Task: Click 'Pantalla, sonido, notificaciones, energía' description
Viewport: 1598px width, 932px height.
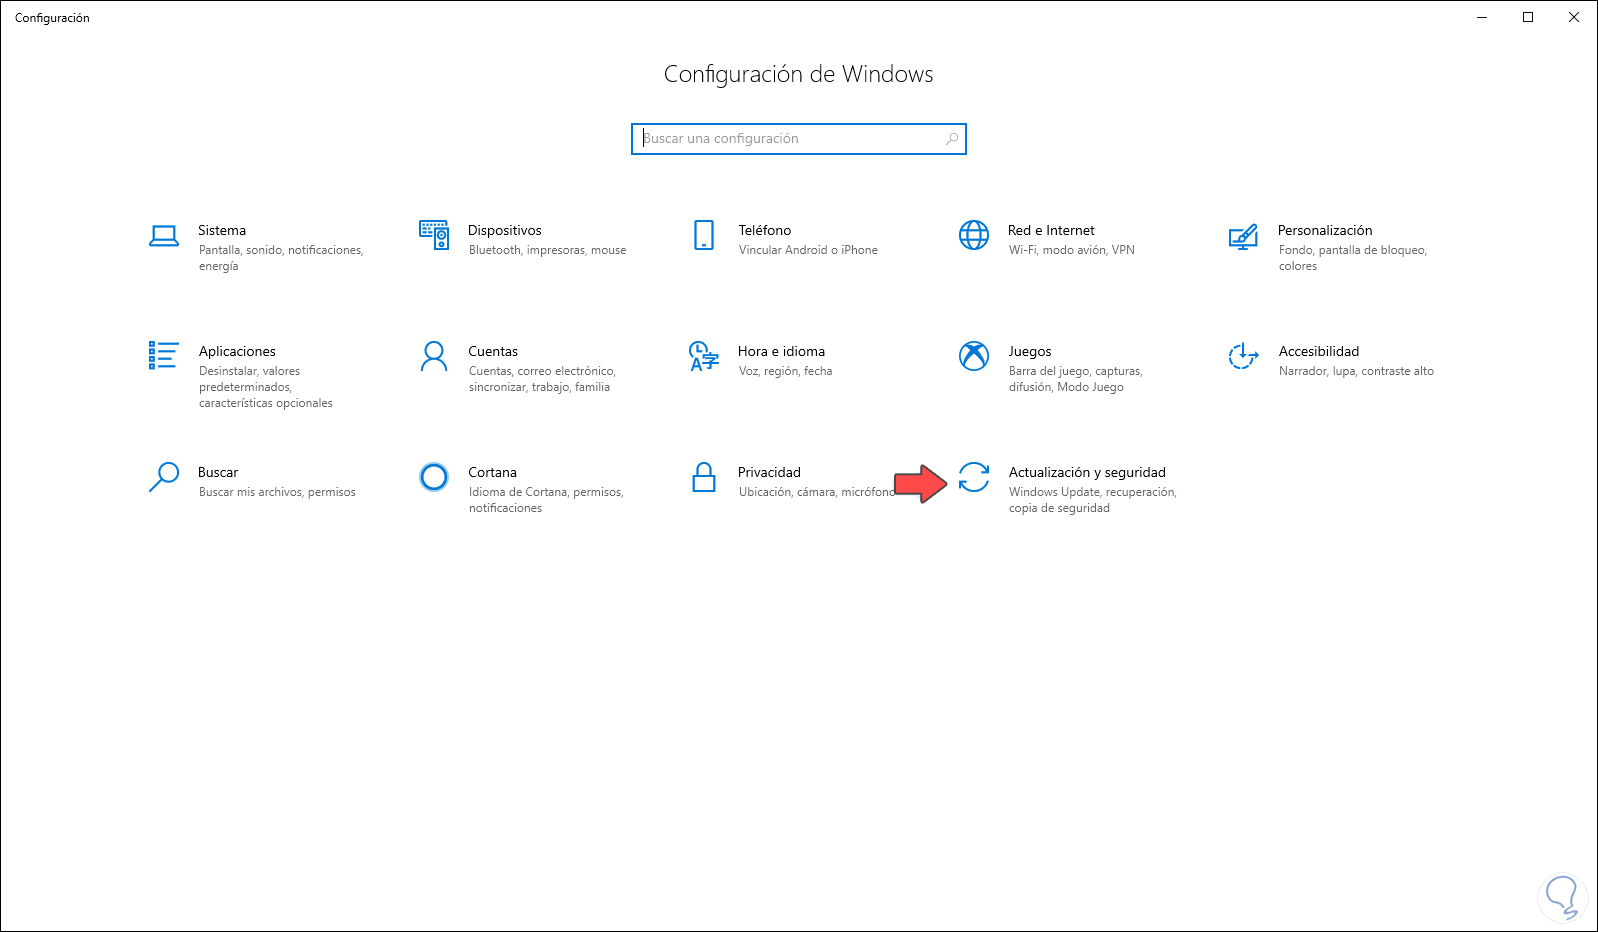Action: (281, 258)
